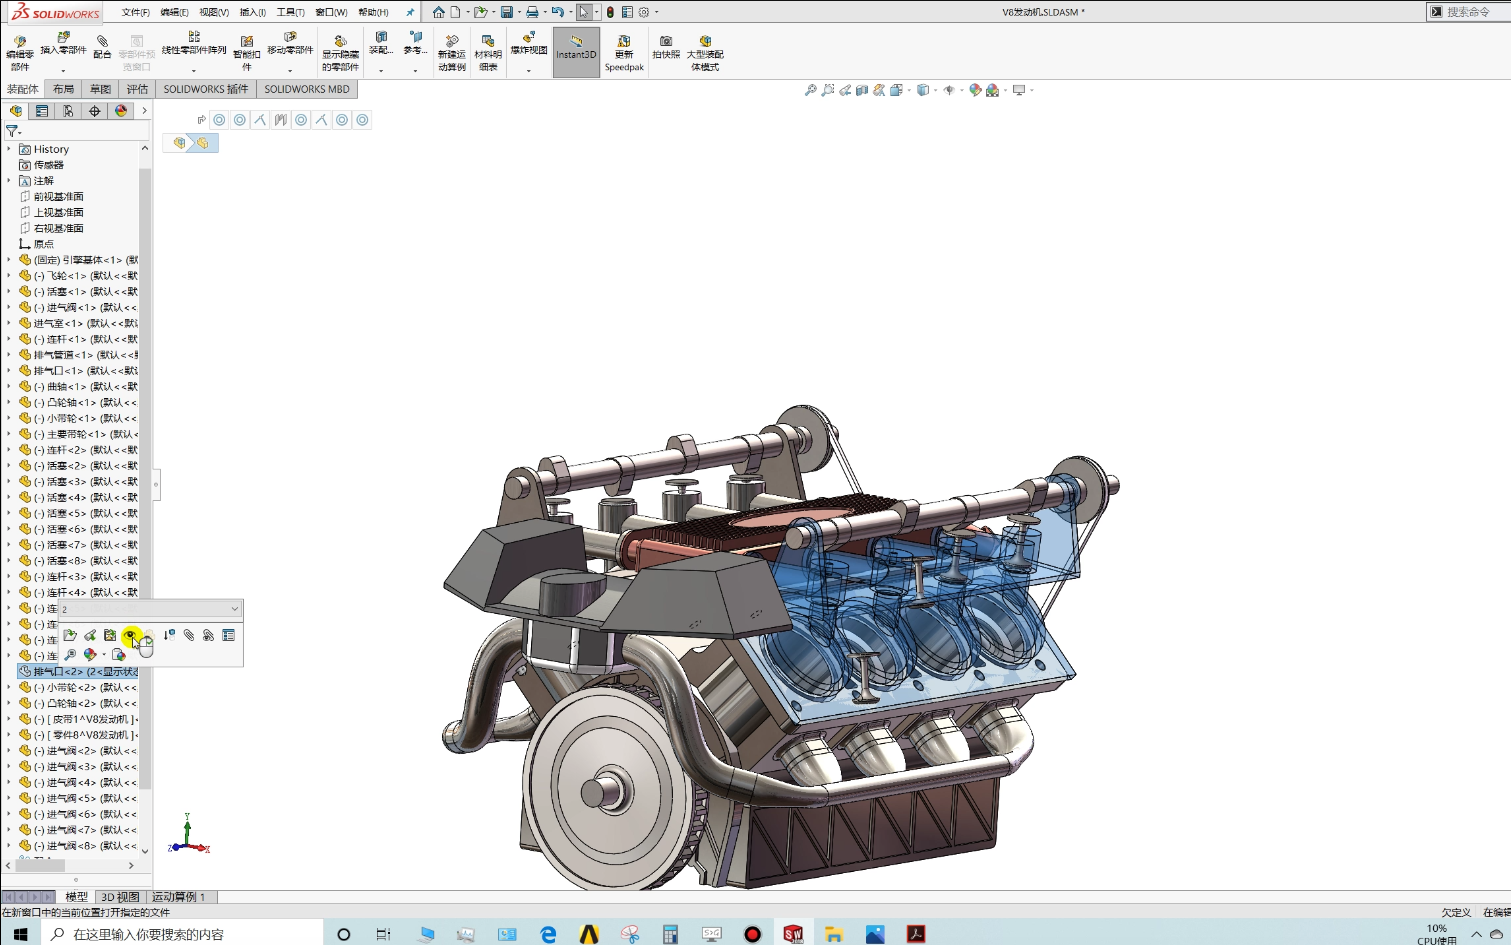Click the 更新 Speedpak button

click(x=624, y=52)
